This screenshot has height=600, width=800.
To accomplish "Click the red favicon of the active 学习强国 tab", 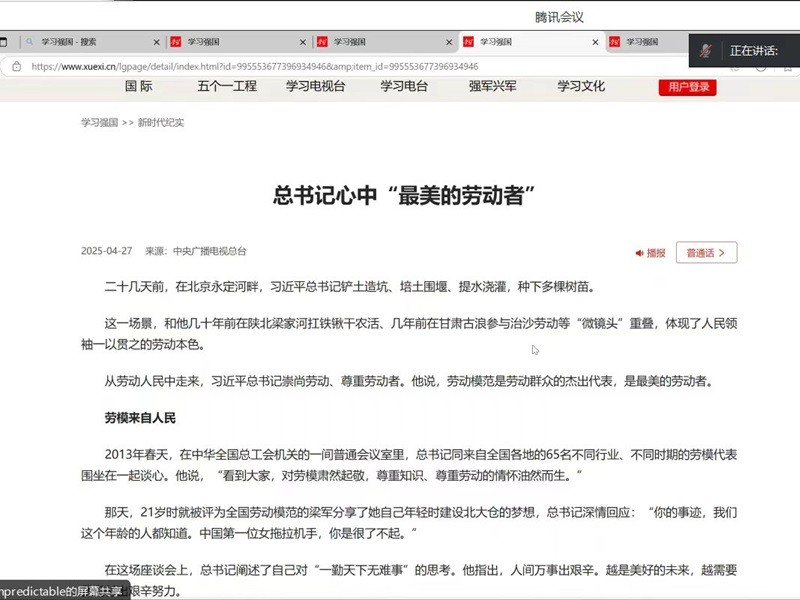I will point(468,42).
